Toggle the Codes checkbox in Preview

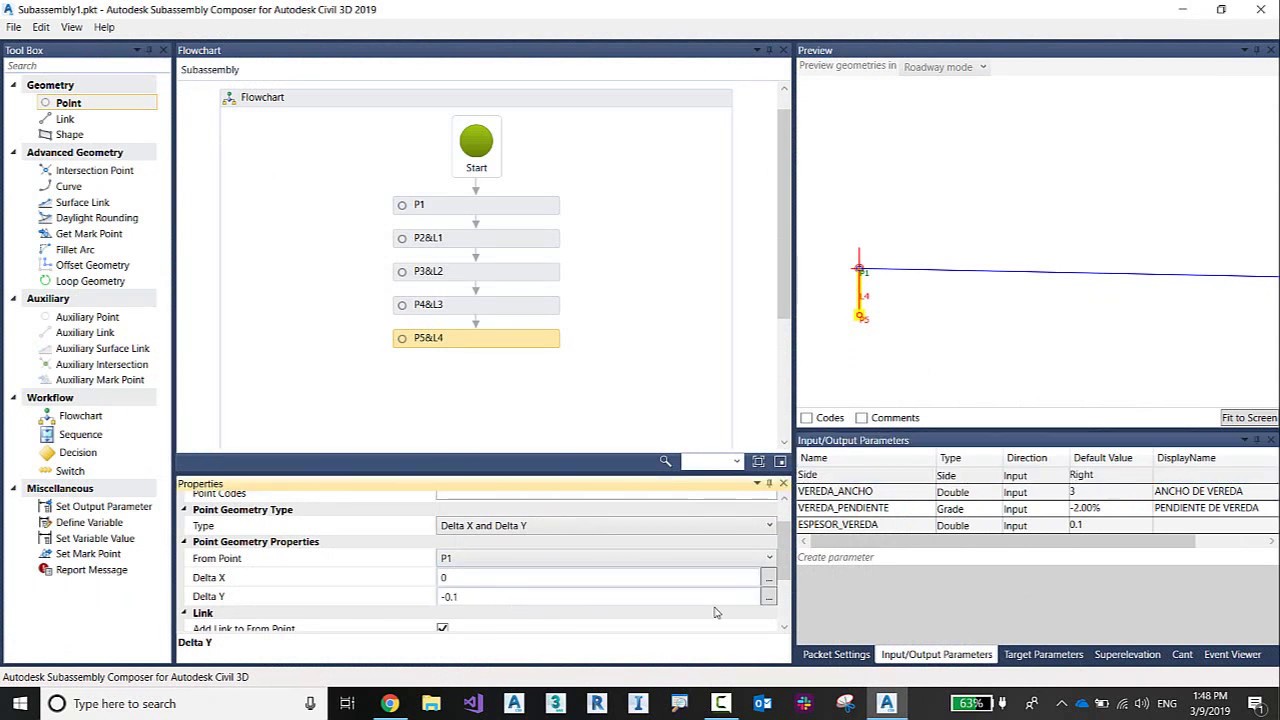806,418
